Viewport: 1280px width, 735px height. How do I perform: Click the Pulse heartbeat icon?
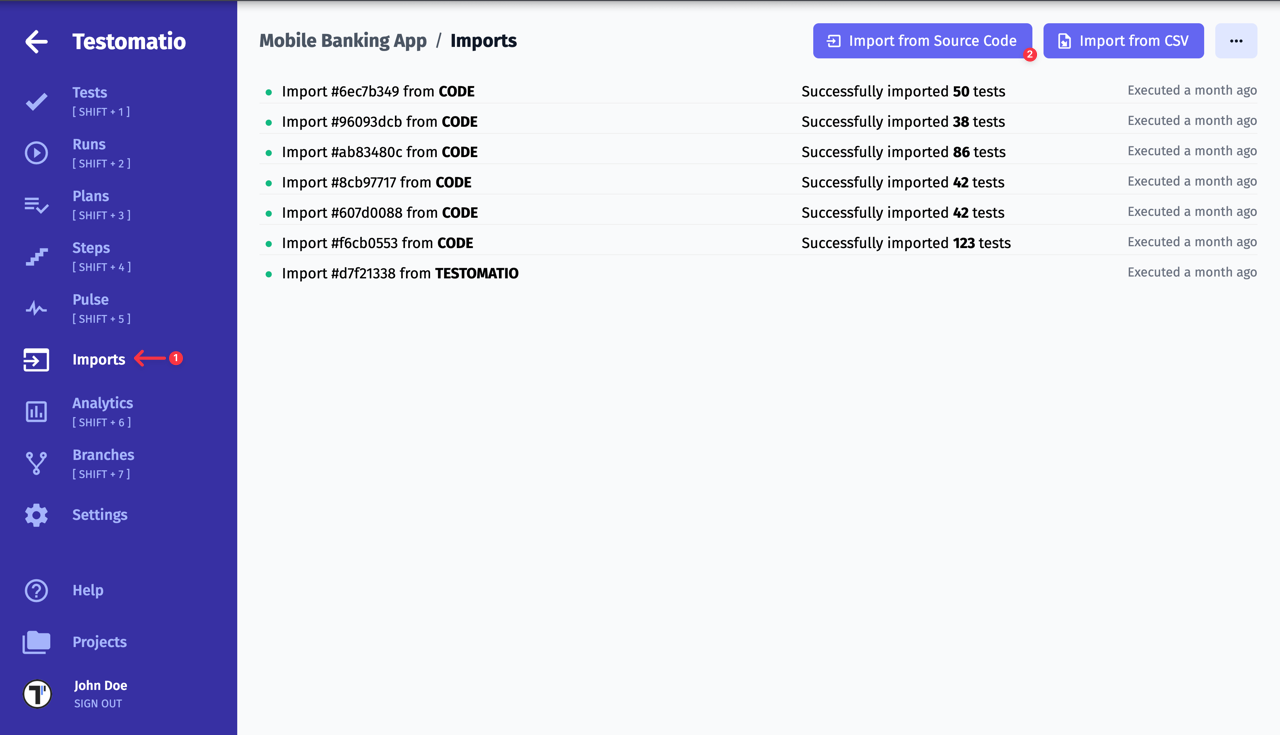point(36,308)
